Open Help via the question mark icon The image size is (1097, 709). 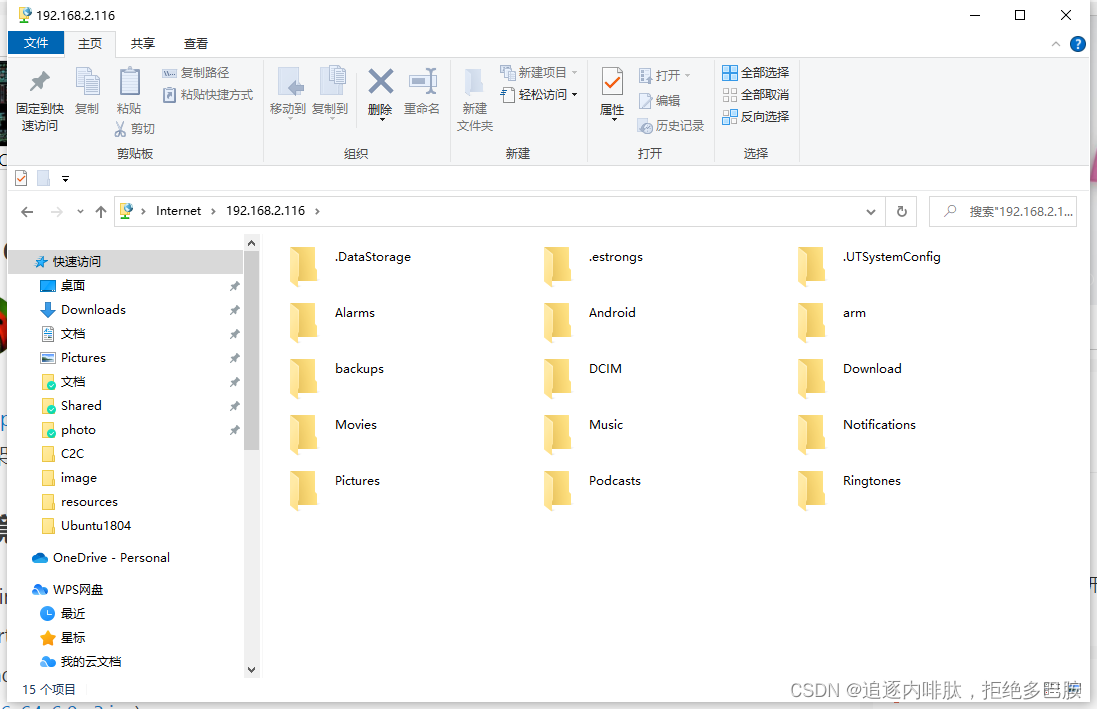[x=1078, y=44]
